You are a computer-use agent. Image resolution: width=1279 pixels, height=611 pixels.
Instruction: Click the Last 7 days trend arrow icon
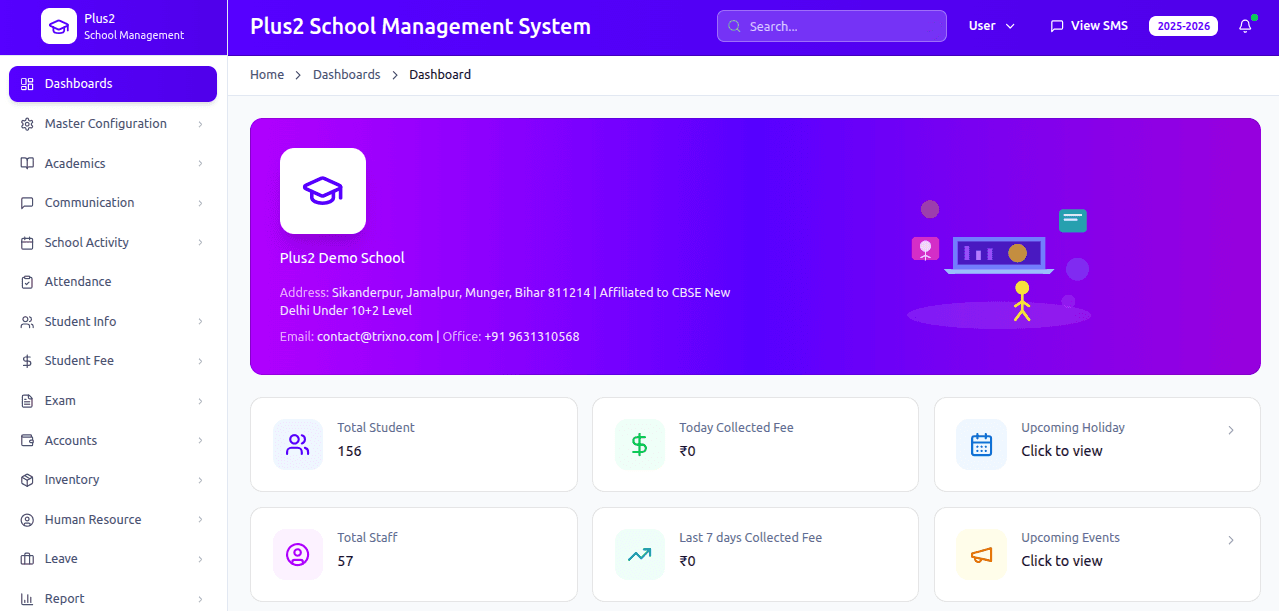pos(640,554)
